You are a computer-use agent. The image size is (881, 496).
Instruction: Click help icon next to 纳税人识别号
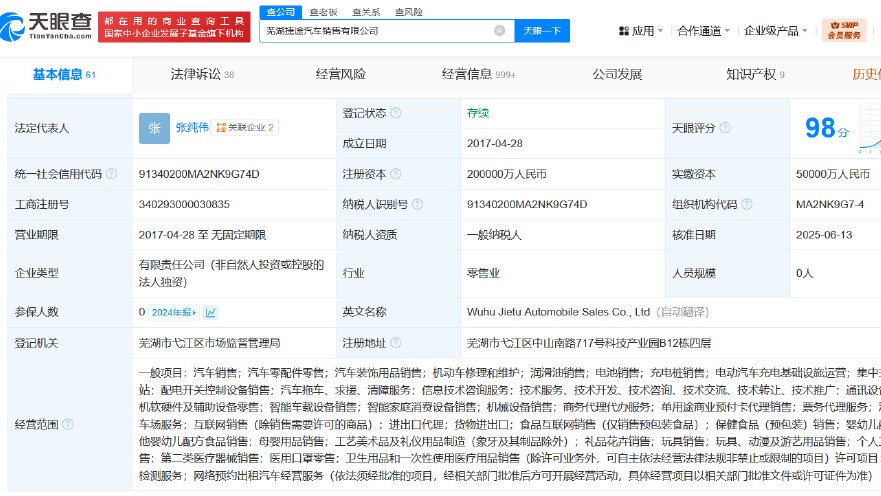pyautogui.click(x=417, y=204)
